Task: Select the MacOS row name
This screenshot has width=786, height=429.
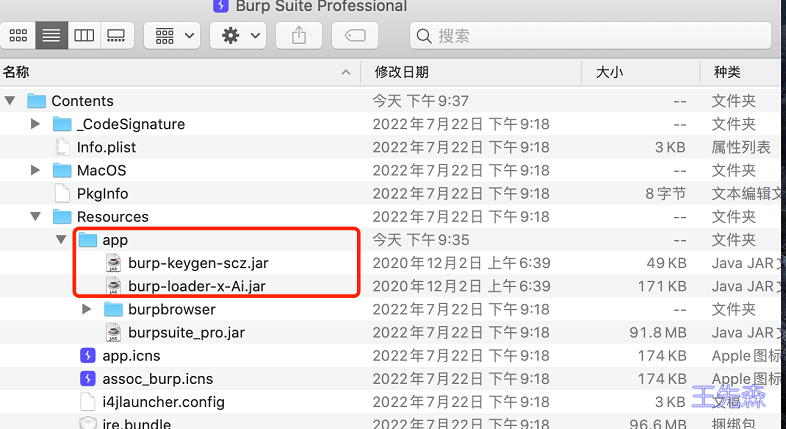Action: 101,170
